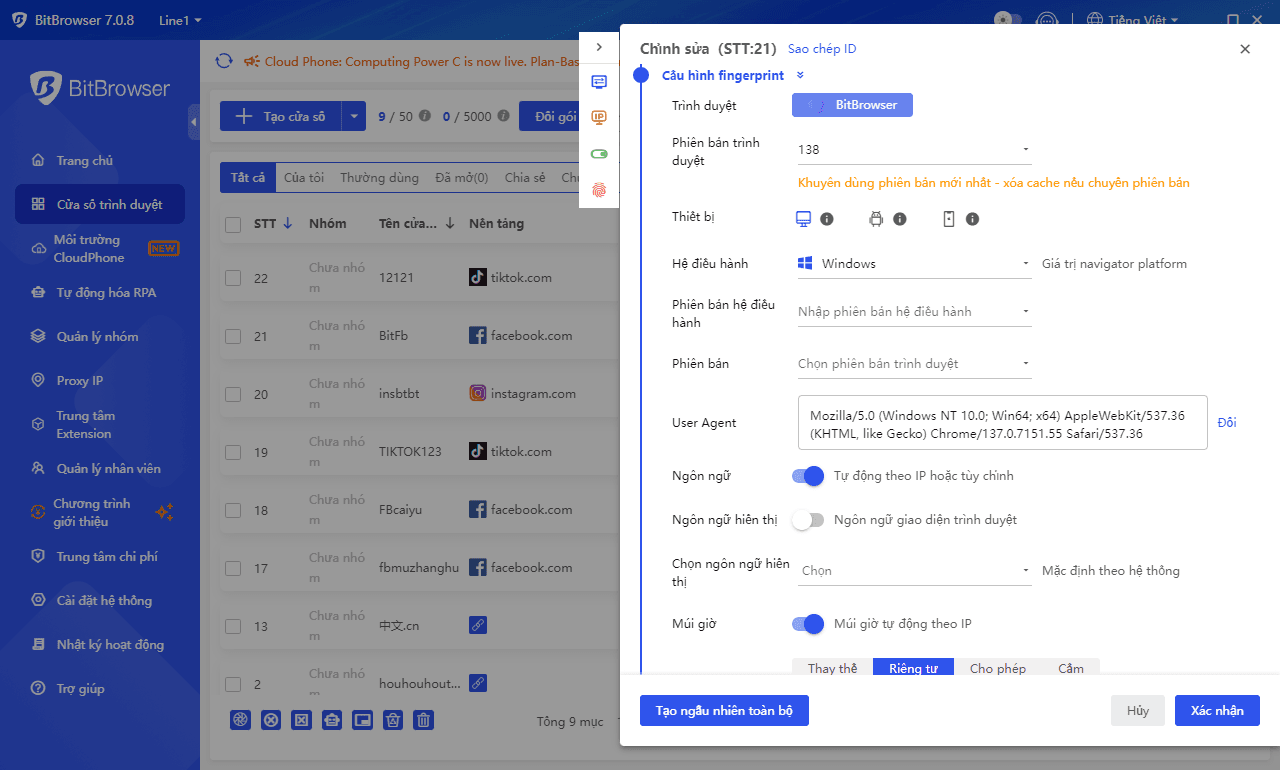Enable Ngôn ngữ hiển thị toggle
The width and height of the screenshot is (1280, 770).
pyautogui.click(x=808, y=520)
